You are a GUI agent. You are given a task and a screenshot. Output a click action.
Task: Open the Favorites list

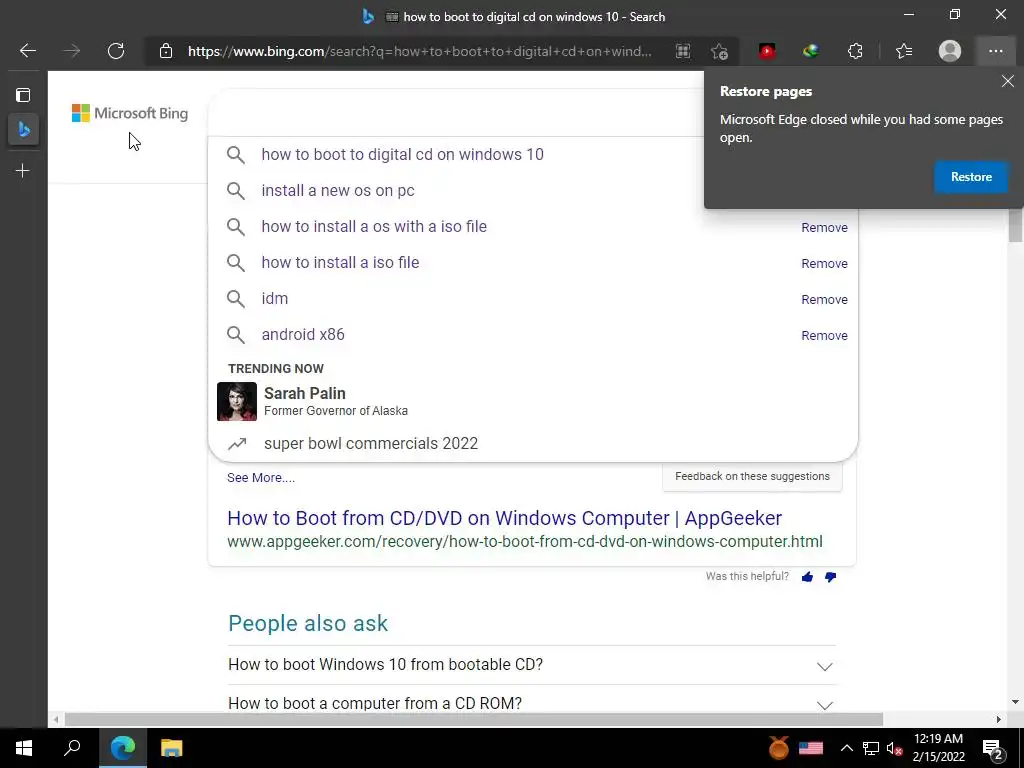[904, 51]
